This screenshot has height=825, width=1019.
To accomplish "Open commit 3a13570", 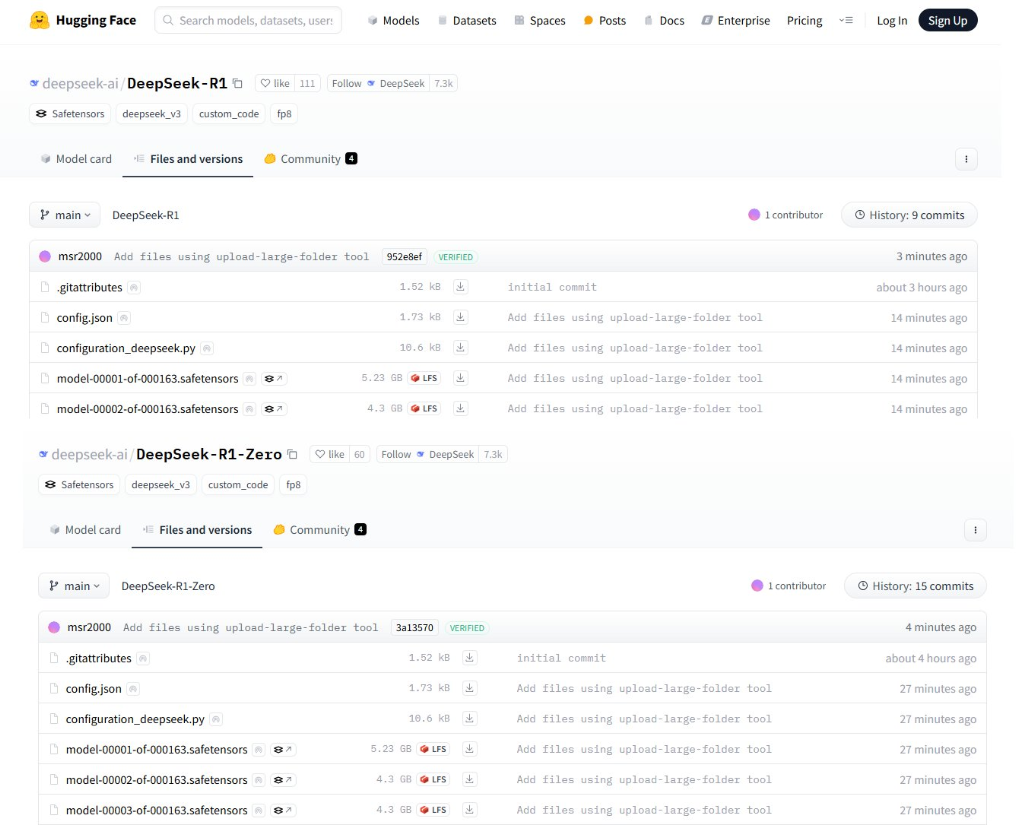I will [x=415, y=627].
